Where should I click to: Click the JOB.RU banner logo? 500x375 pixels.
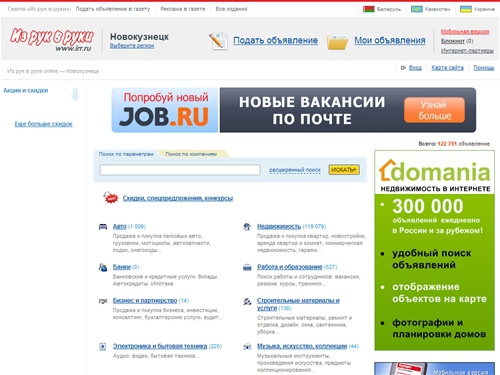[x=165, y=110]
